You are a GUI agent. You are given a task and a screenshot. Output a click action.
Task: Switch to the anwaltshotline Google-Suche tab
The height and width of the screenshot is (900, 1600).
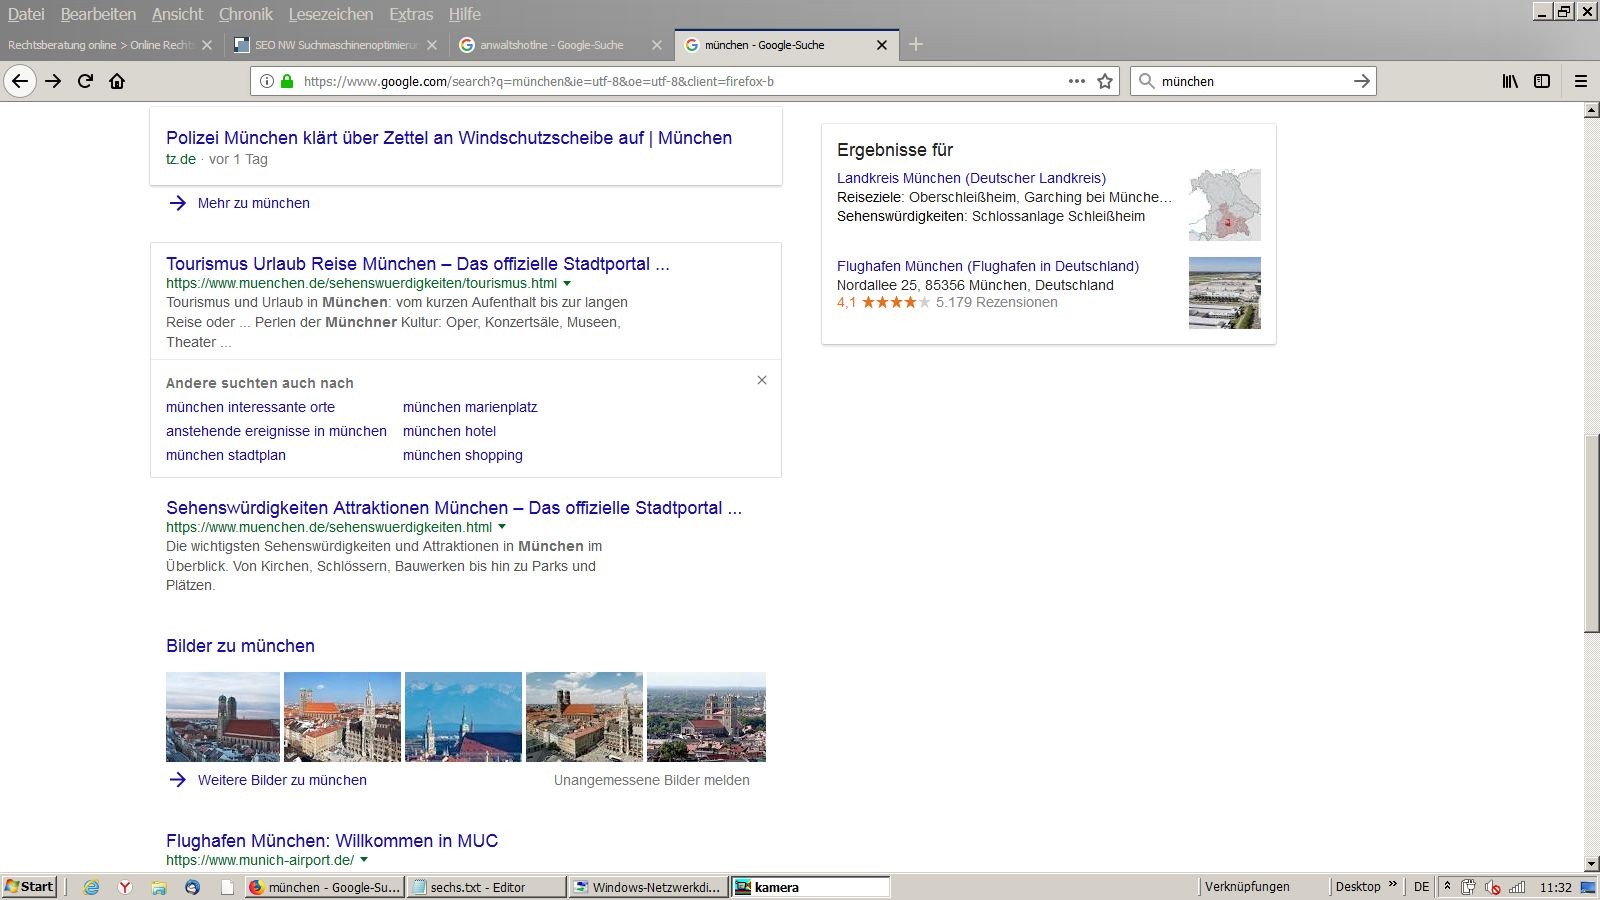tap(551, 45)
